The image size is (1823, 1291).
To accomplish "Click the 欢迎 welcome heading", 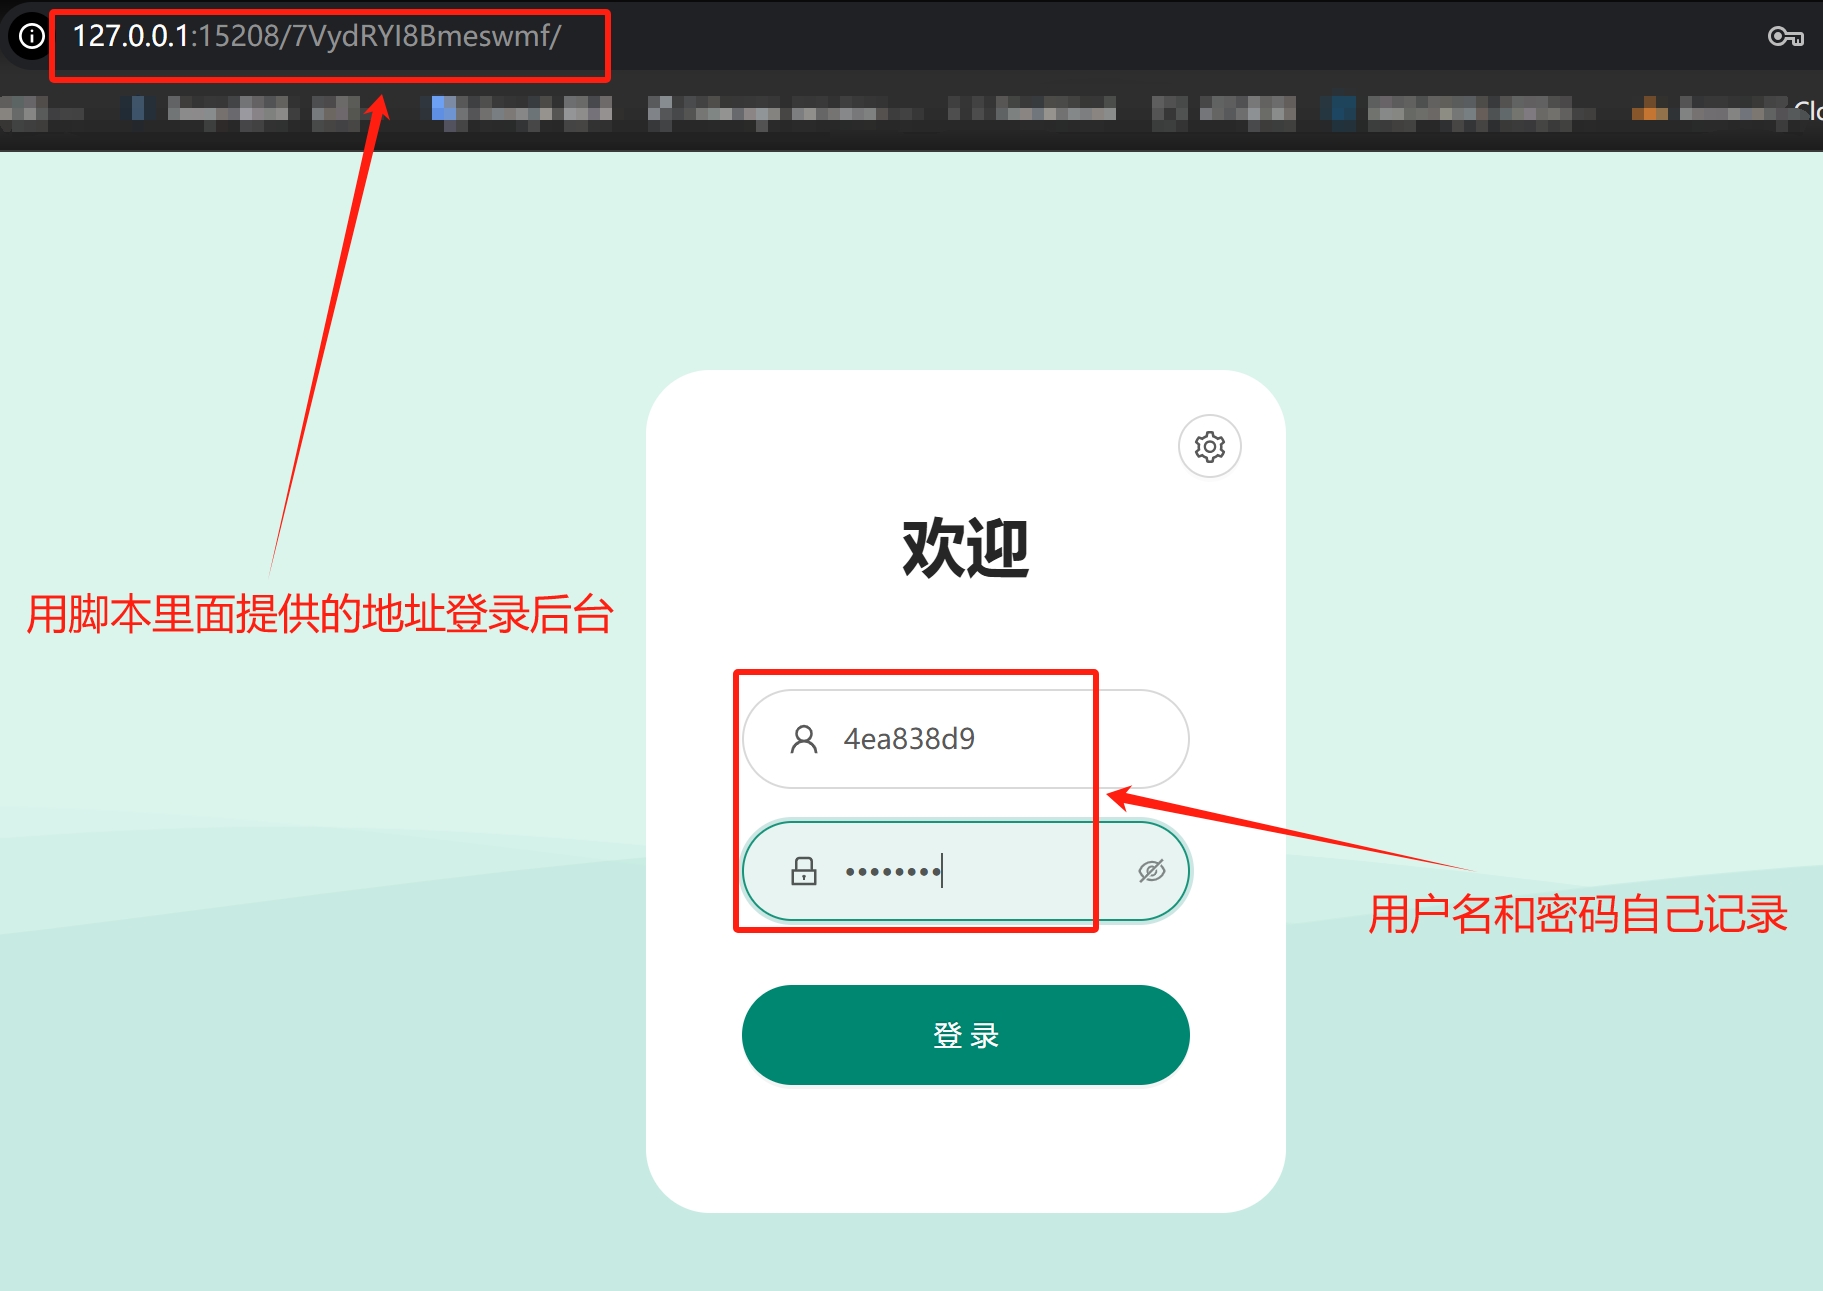I will tap(965, 548).
